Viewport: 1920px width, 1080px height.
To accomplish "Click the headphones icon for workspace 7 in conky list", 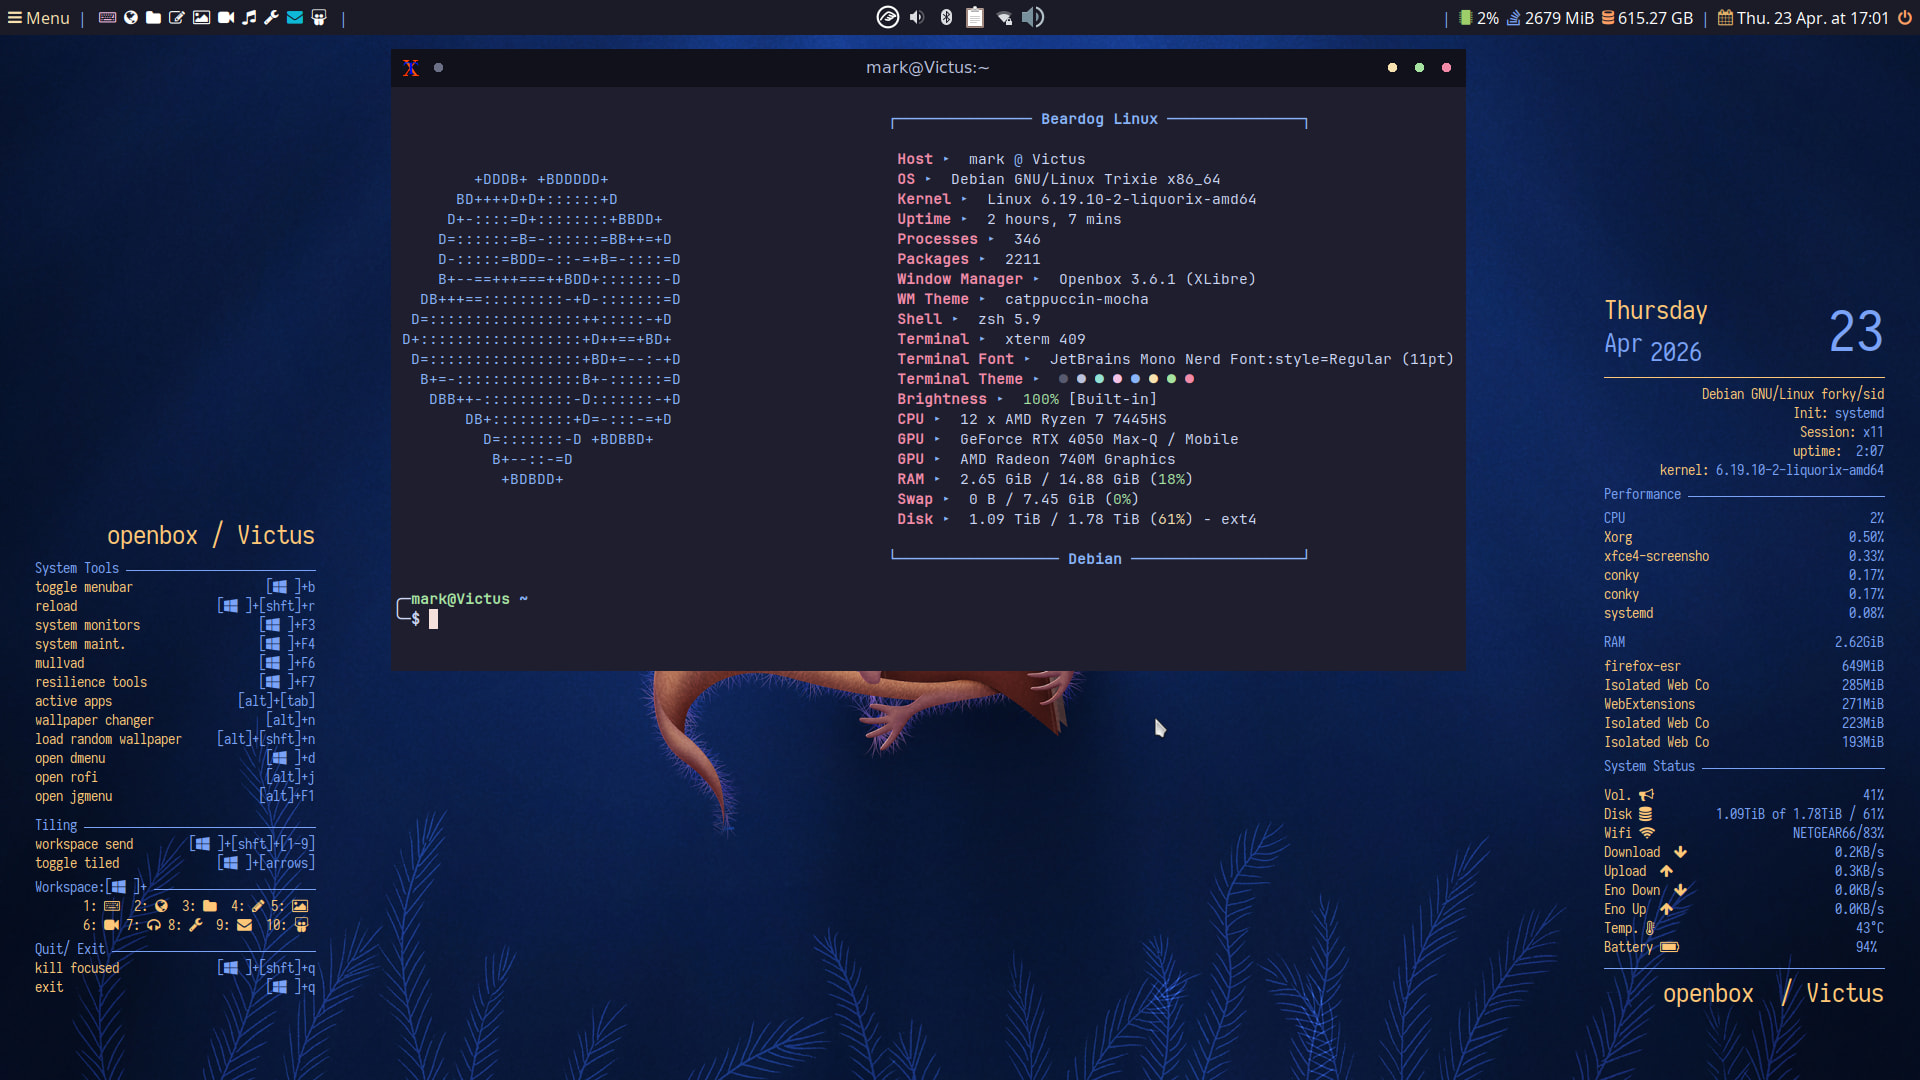I will coord(154,925).
